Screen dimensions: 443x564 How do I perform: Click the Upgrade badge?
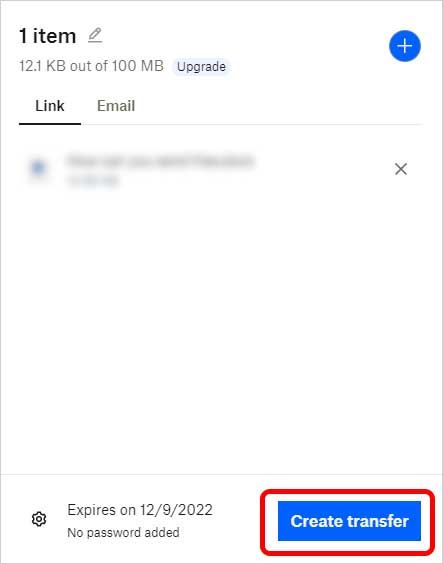pyautogui.click(x=201, y=67)
